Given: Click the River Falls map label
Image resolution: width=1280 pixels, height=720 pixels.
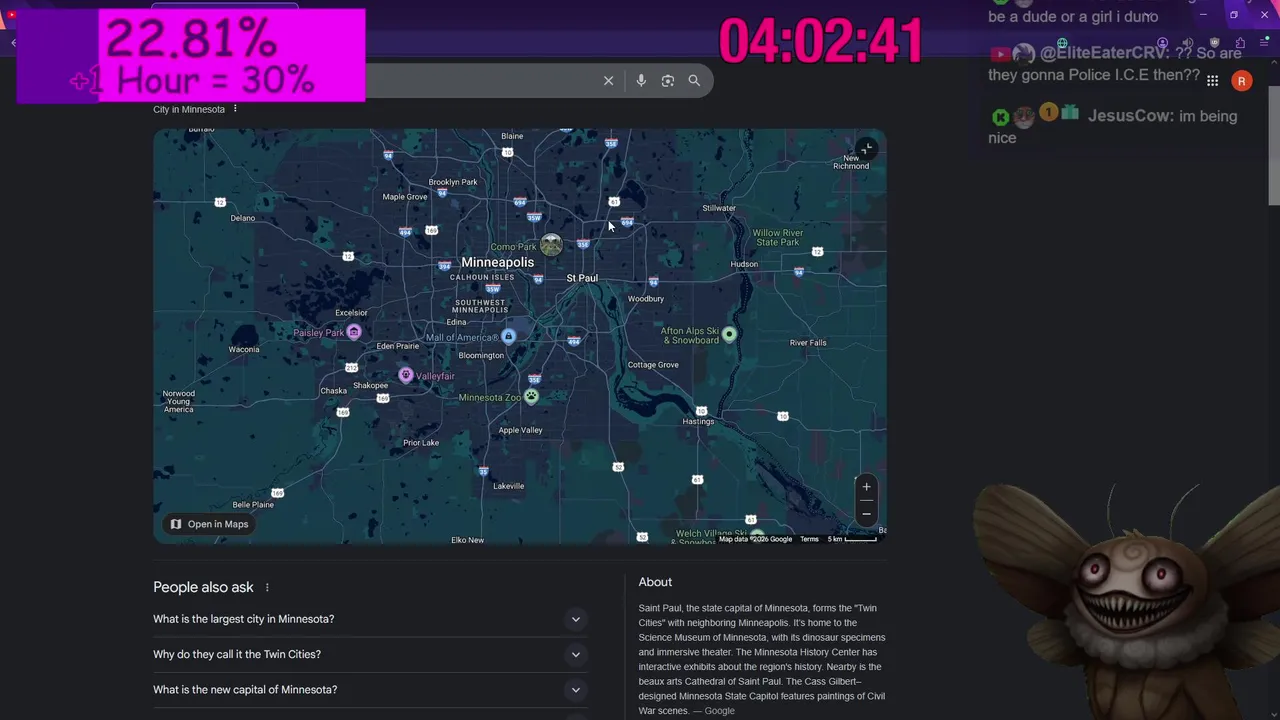Looking at the screenshot, I should pos(808,343).
